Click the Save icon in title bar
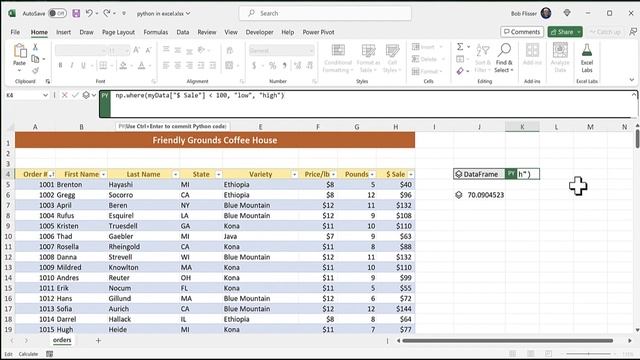 [76, 13]
